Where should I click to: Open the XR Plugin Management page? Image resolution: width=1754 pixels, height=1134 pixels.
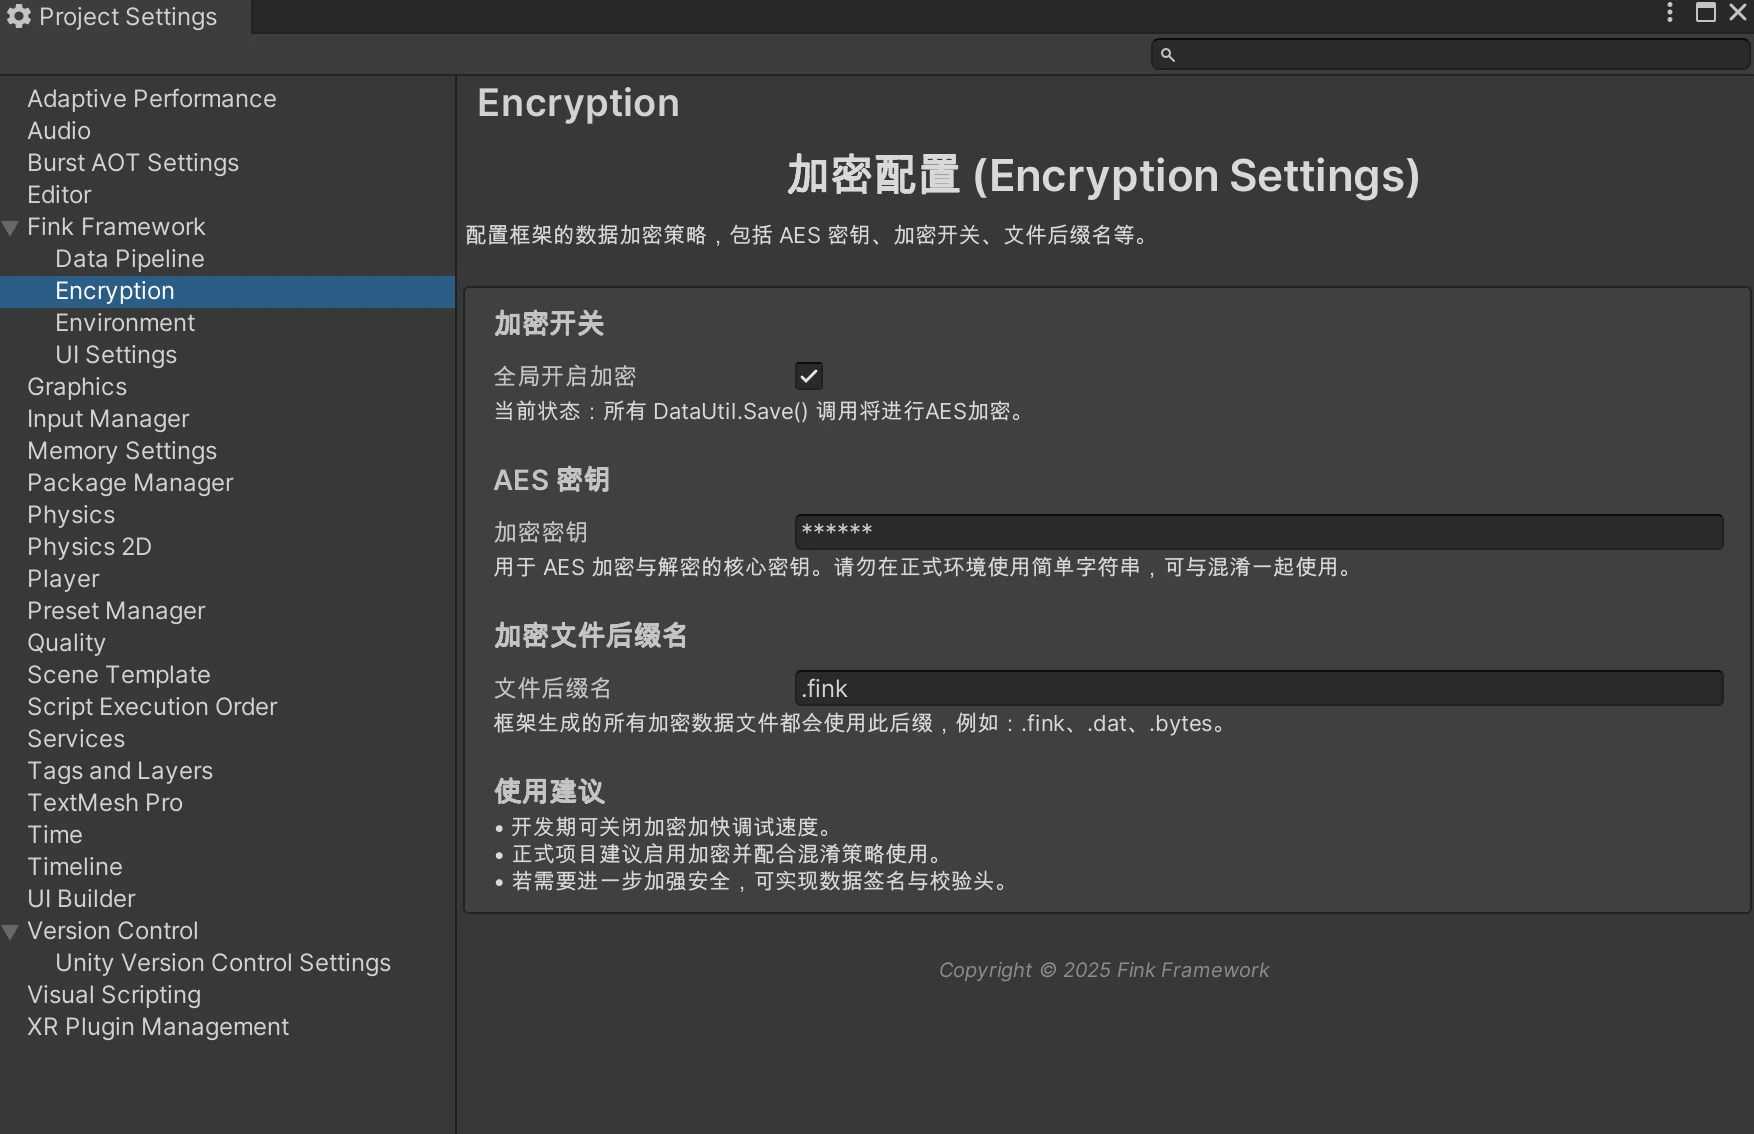pos(158,1027)
